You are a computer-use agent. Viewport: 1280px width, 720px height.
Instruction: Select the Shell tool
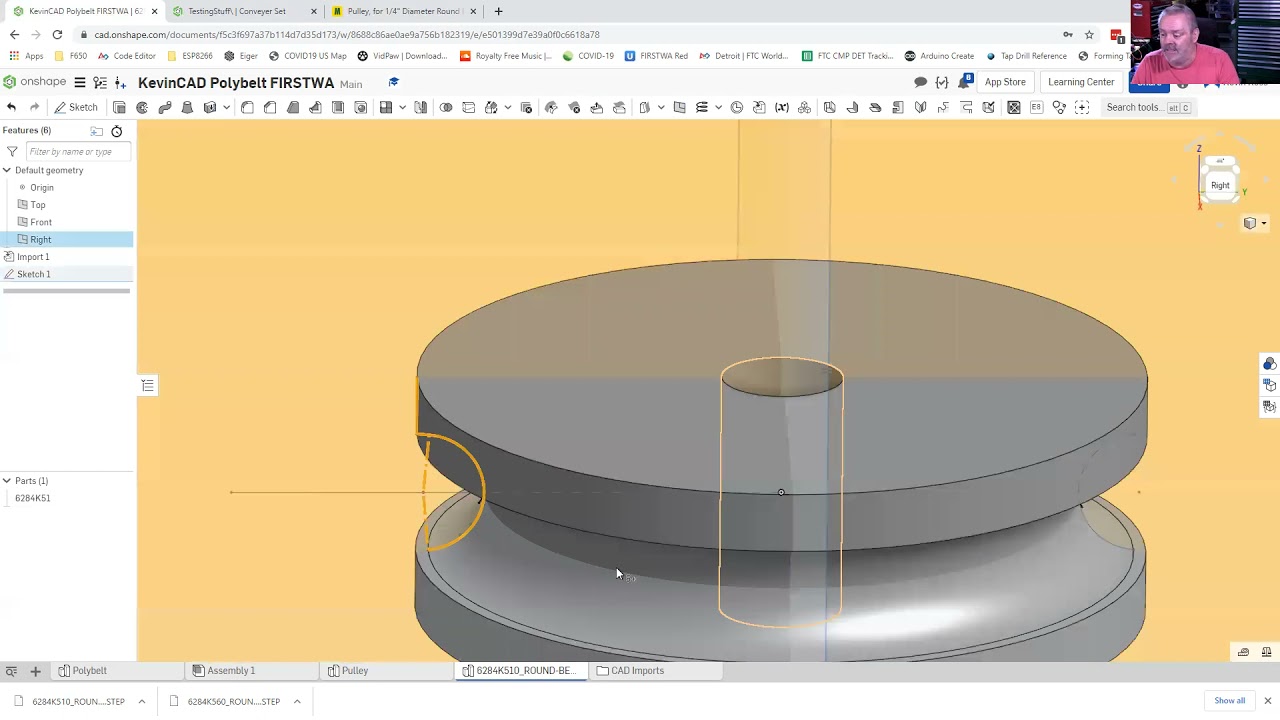pyautogui.click(x=338, y=107)
